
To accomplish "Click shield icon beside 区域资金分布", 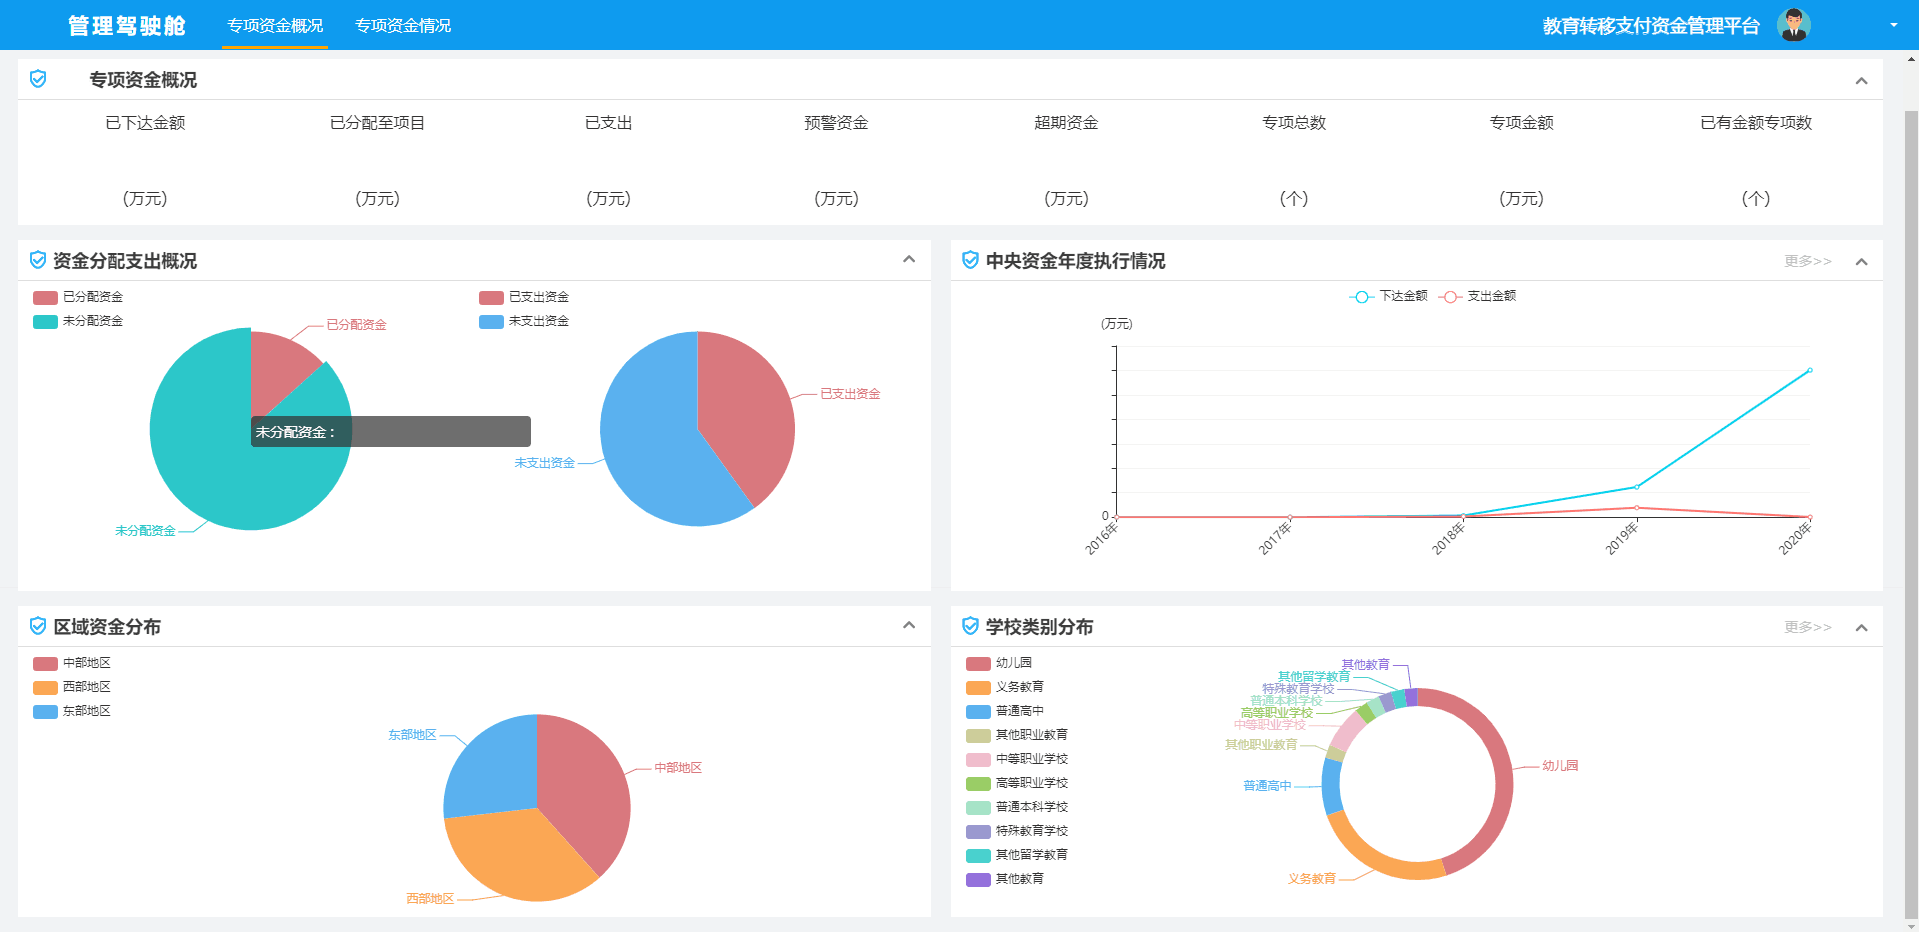I will pyautogui.click(x=38, y=626).
